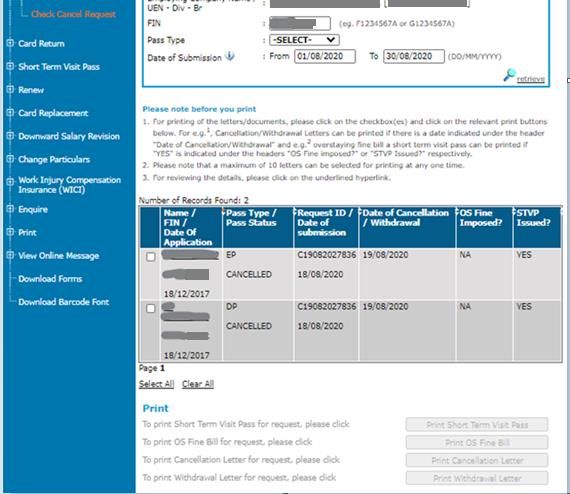Viewport: 570px width, 494px height.
Task: Open Downward Salary Revision menu item
Action: (x=69, y=136)
